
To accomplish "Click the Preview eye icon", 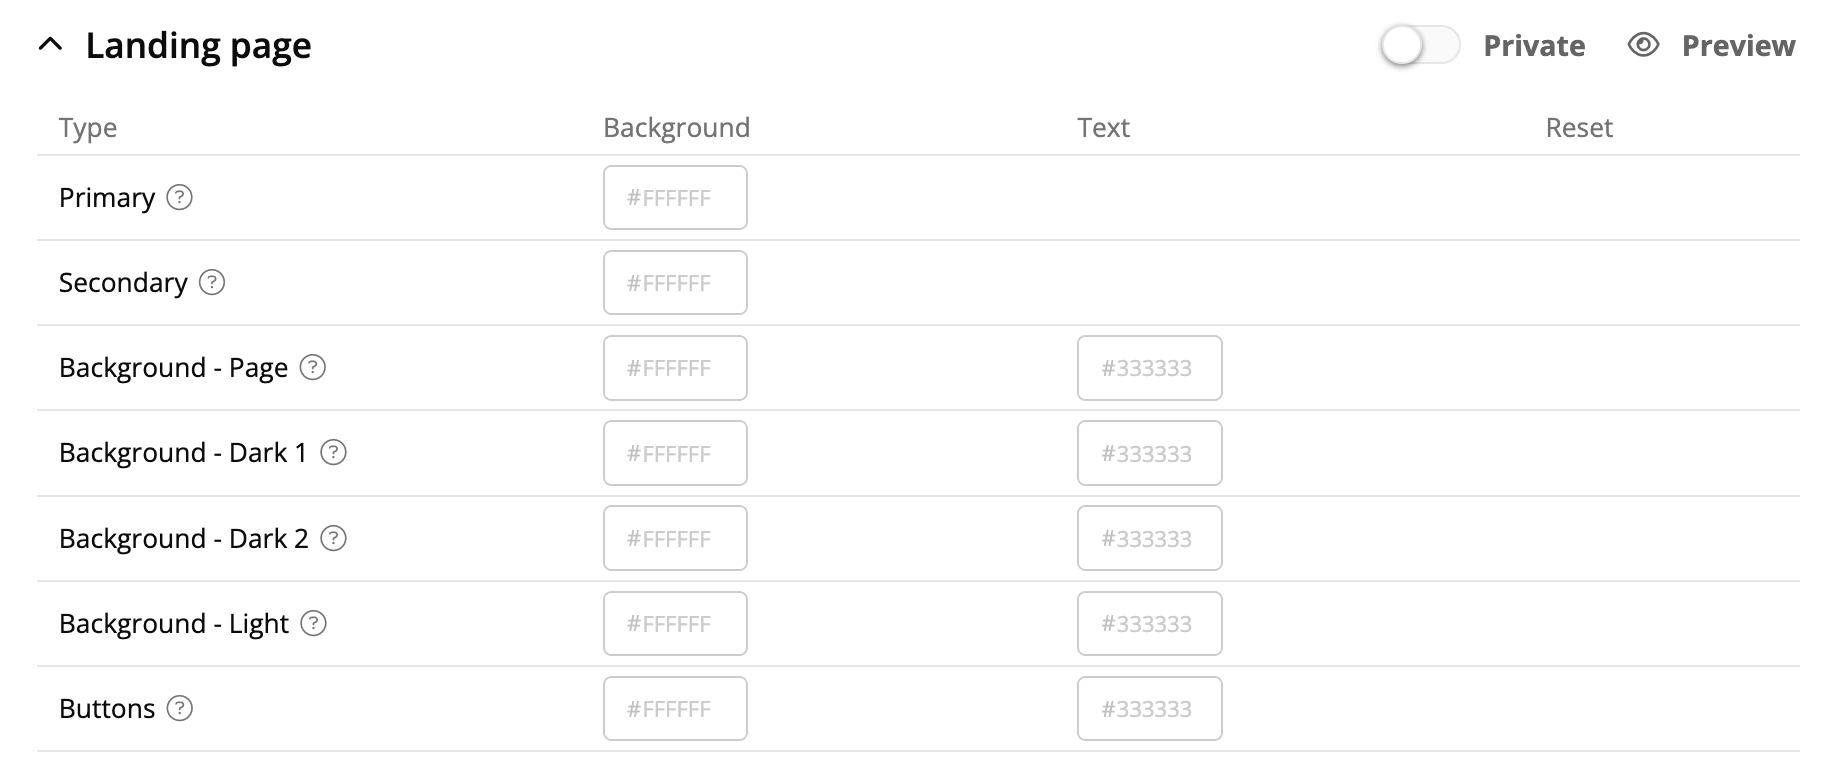I will coord(1643,45).
